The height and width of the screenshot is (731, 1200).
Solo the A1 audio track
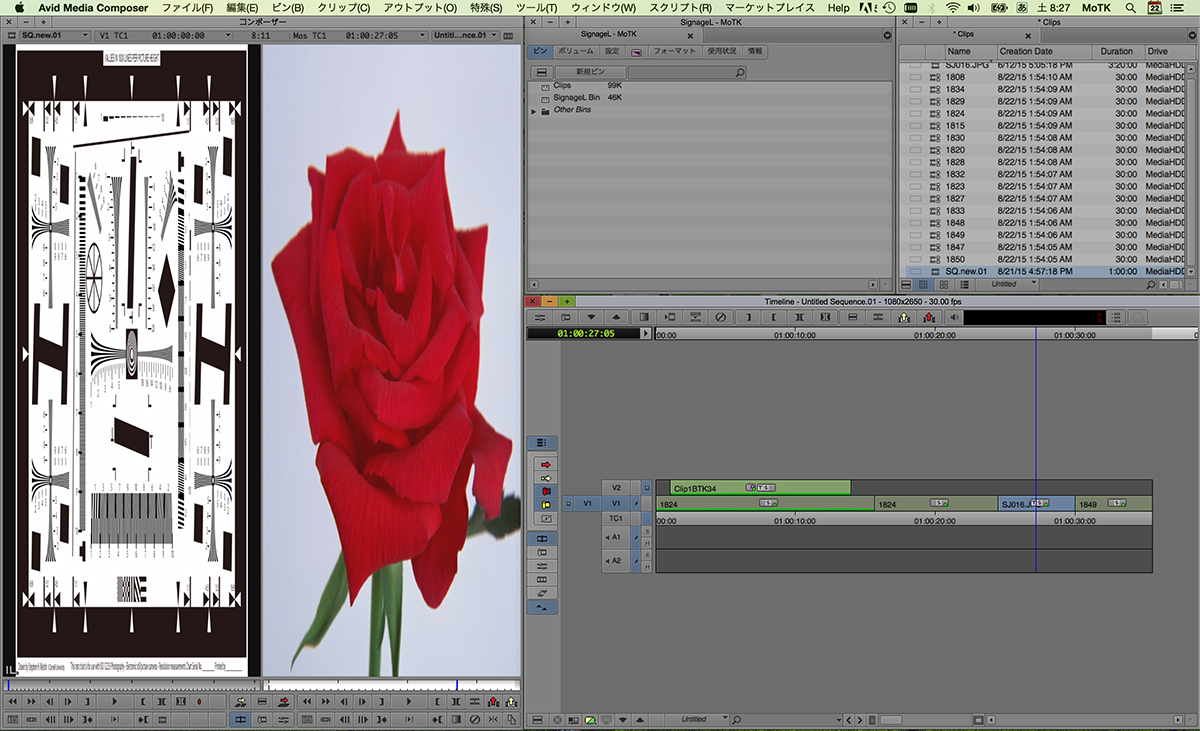647,531
